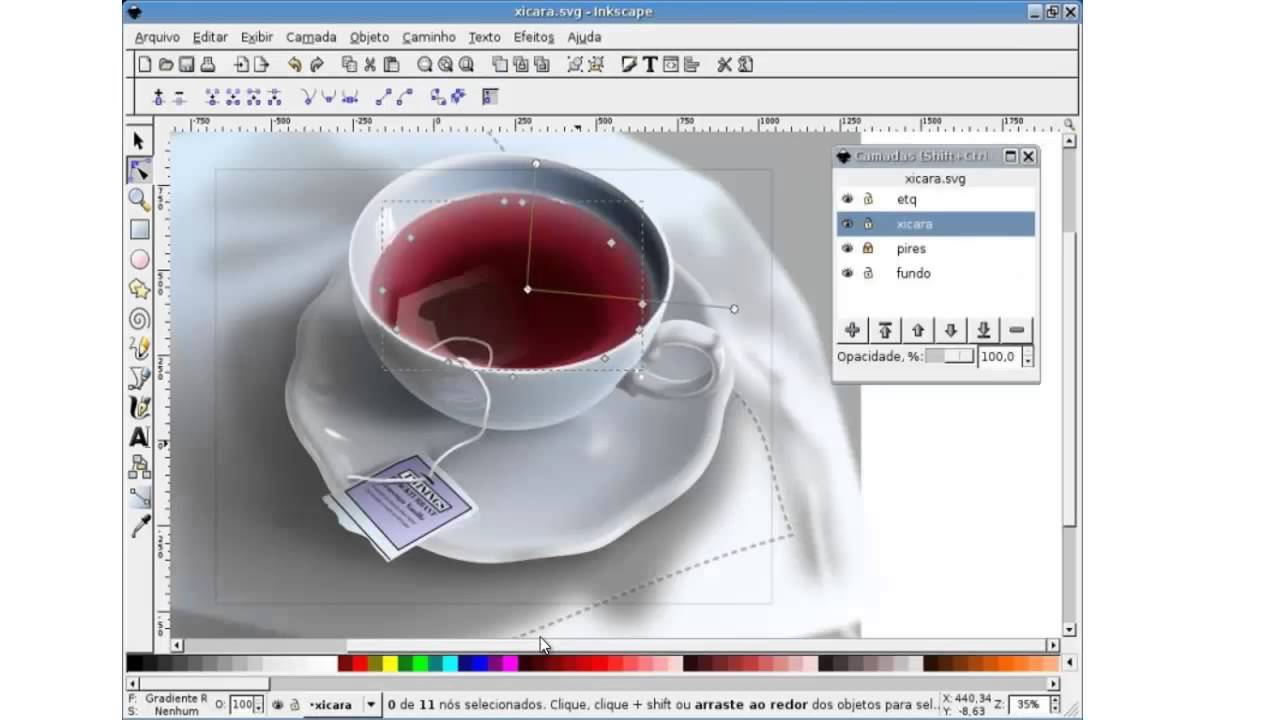Select the Spiral tool
Viewport: 1280px width, 720px height.
click(x=139, y=319)
